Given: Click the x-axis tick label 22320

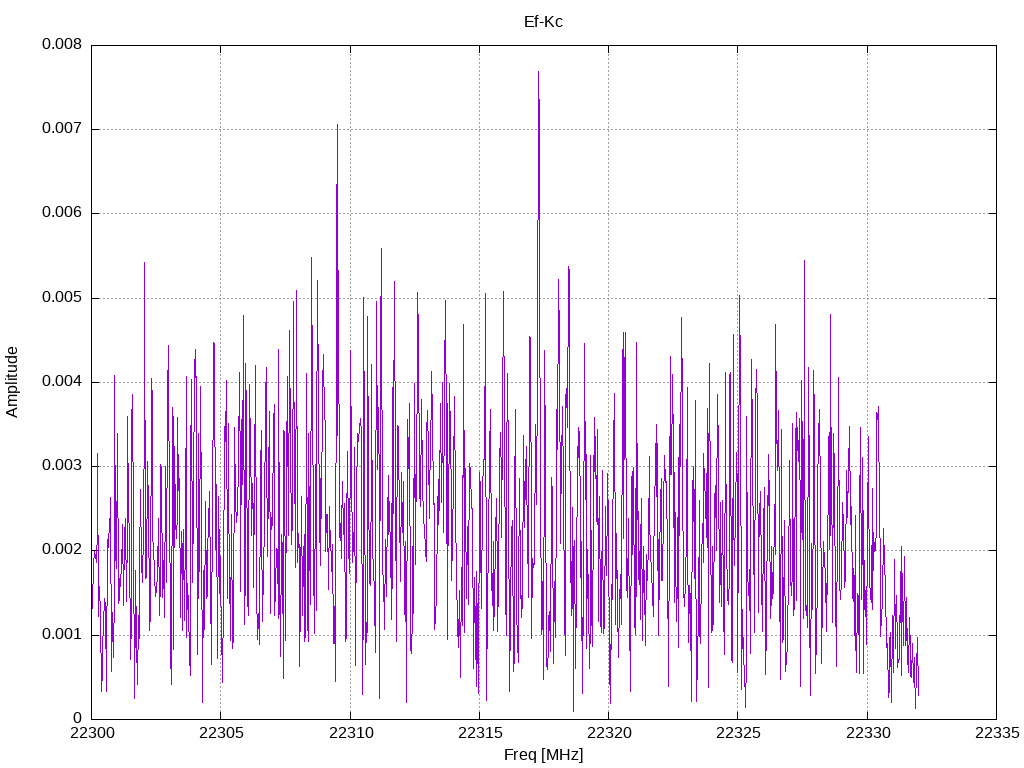Looking at the screenshot, I should tap(609, 733).
